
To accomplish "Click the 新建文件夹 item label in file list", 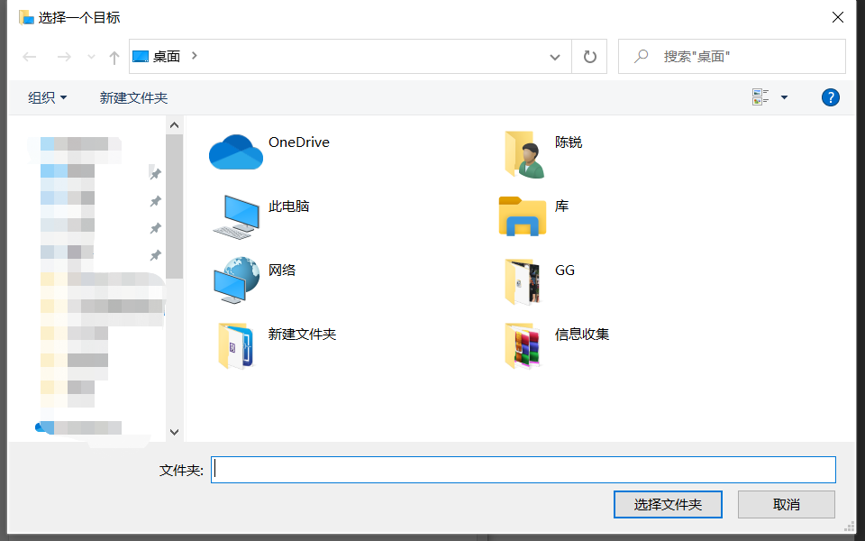I will [302, 334].
